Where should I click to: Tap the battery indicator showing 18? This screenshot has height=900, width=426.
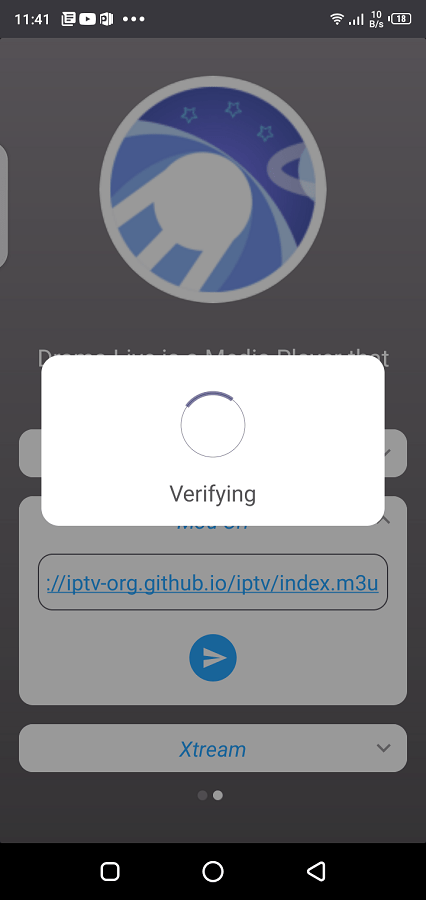tap(400, 19)
